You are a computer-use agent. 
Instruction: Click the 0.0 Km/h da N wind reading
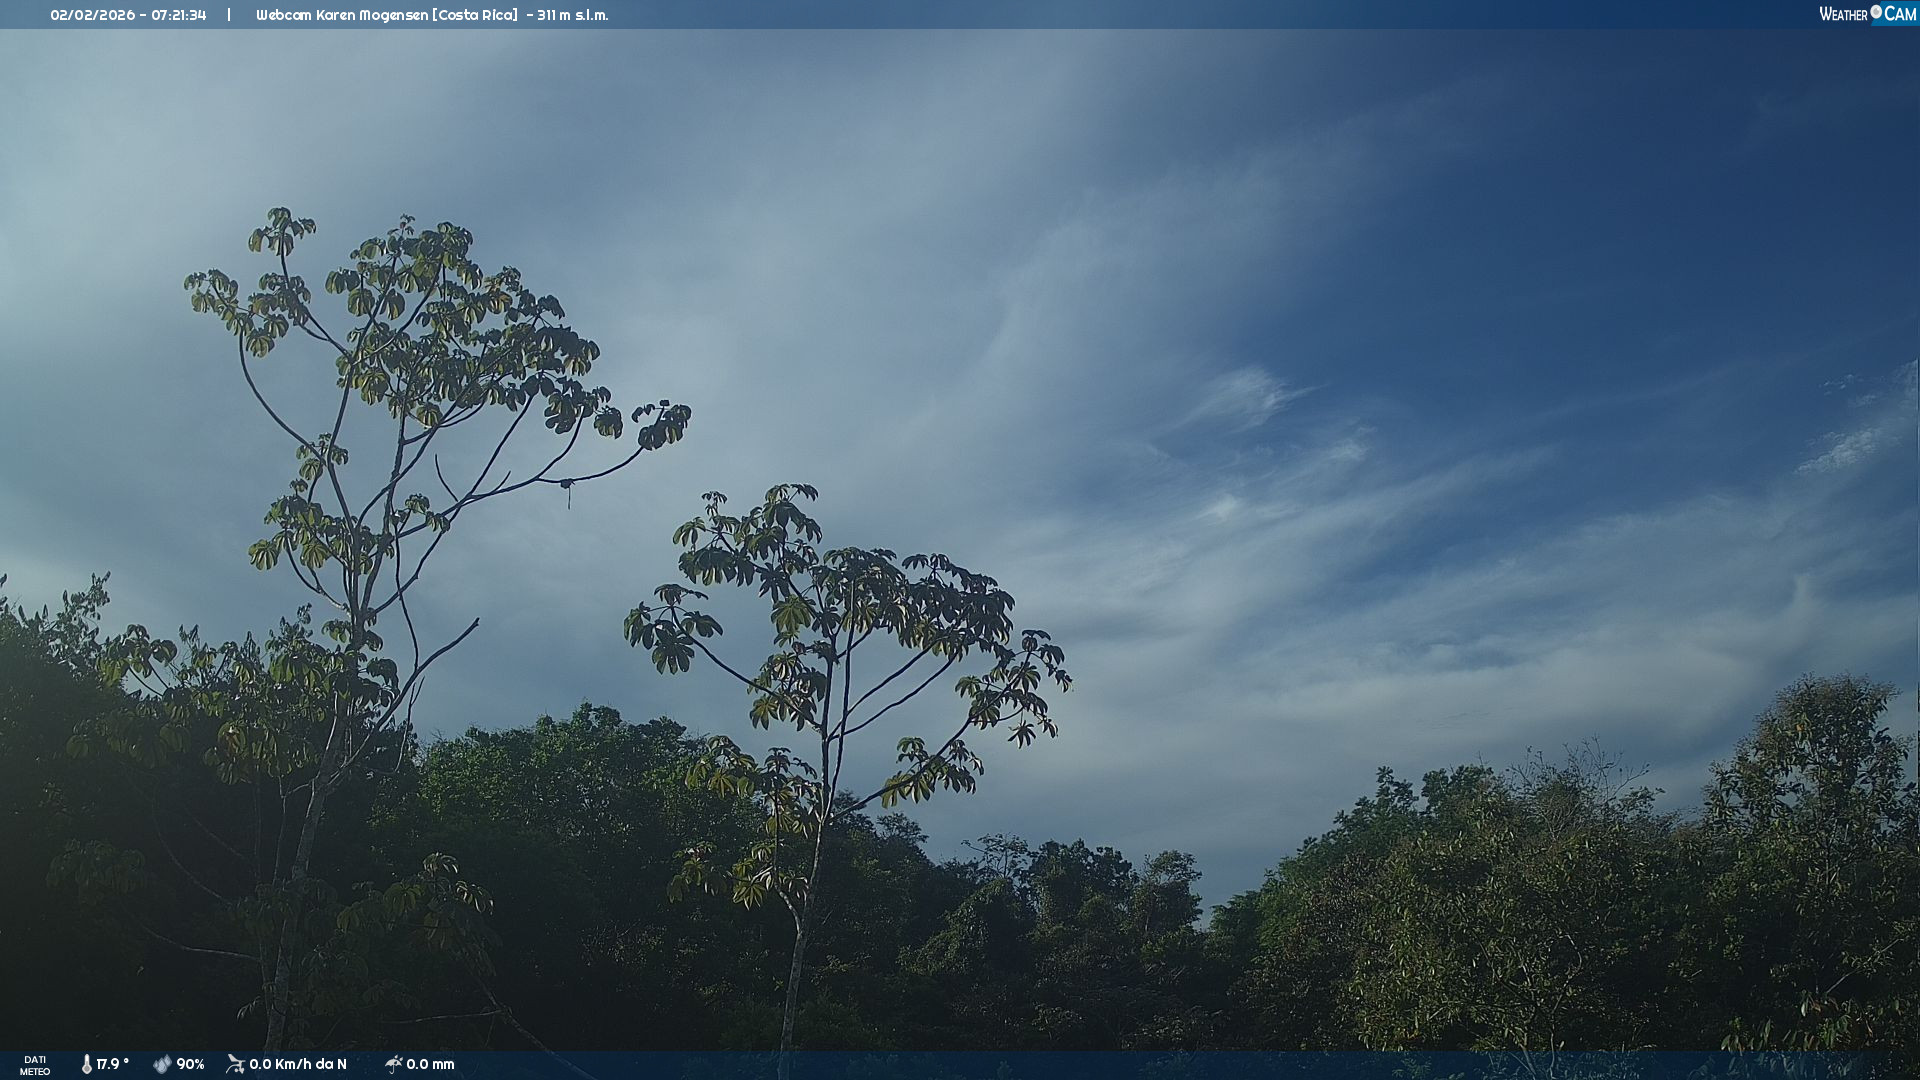(298, 1064)
